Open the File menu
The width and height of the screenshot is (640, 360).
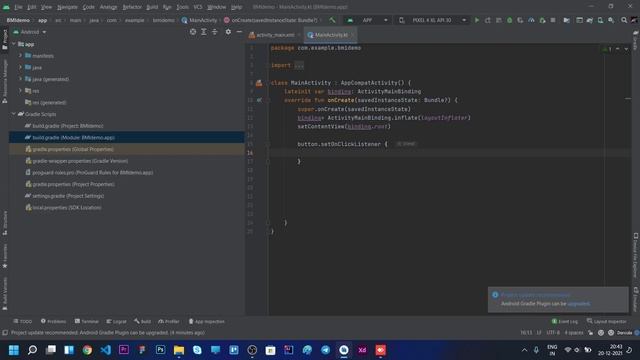18,7
